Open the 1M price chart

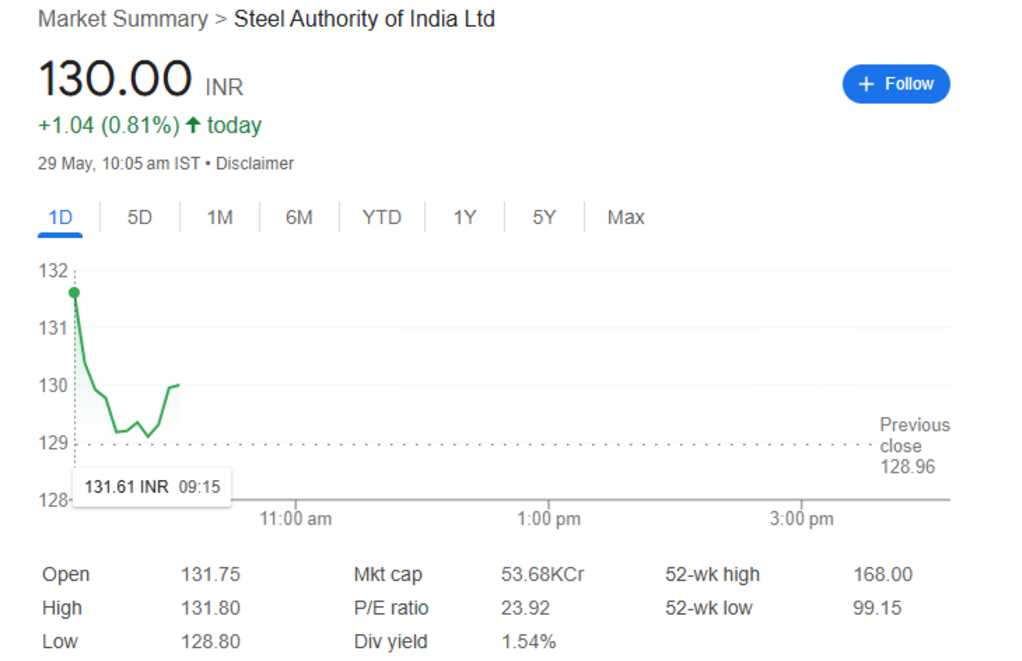[x=219, y=216]
